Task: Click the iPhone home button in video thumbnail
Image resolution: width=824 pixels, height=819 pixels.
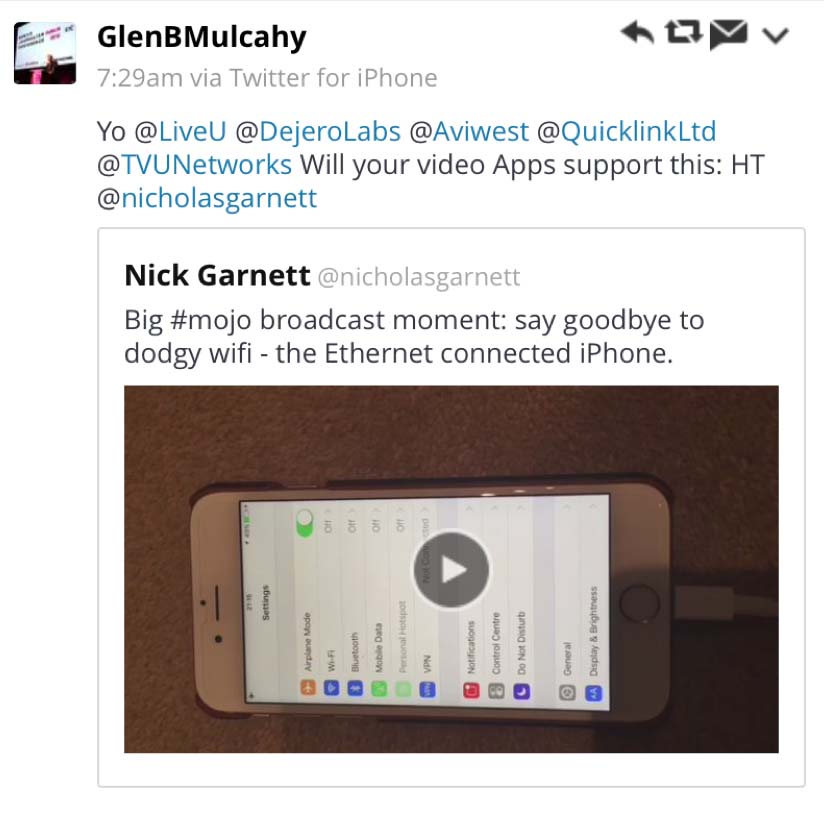Action: pyautogui.click(x=639, y=603)
